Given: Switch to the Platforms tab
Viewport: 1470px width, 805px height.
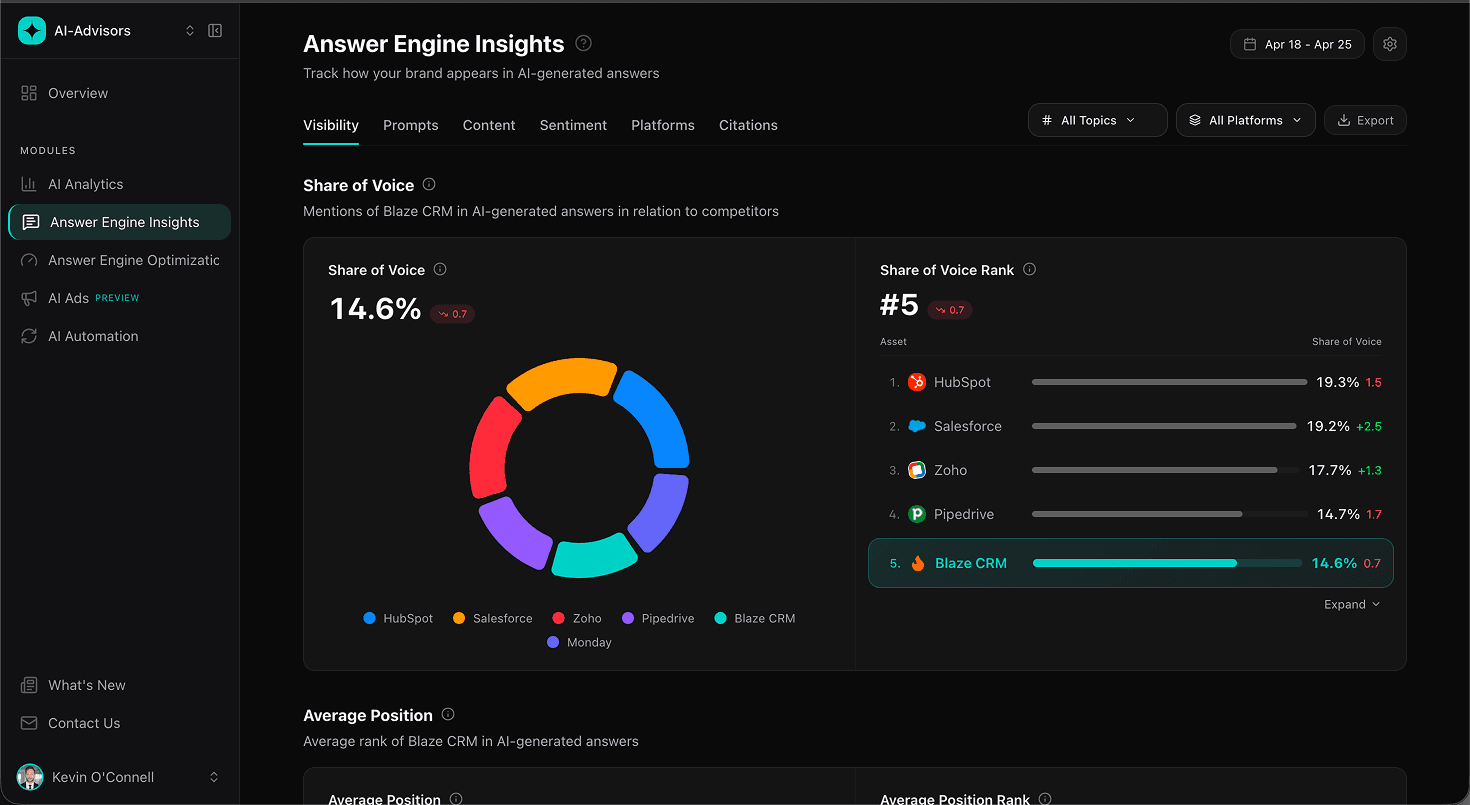Looking at the screenshot, I should (663, 125).
